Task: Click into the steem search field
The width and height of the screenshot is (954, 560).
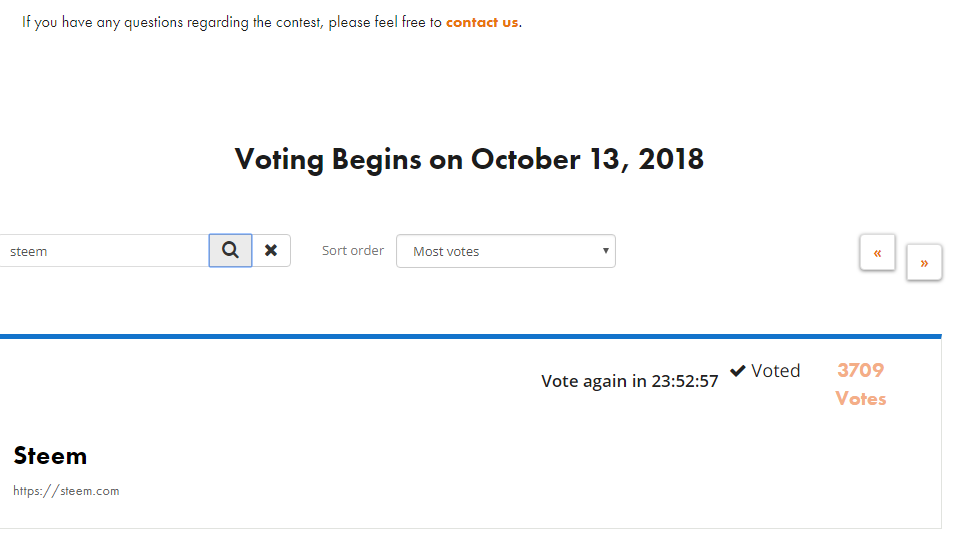Action: (104, 251)
